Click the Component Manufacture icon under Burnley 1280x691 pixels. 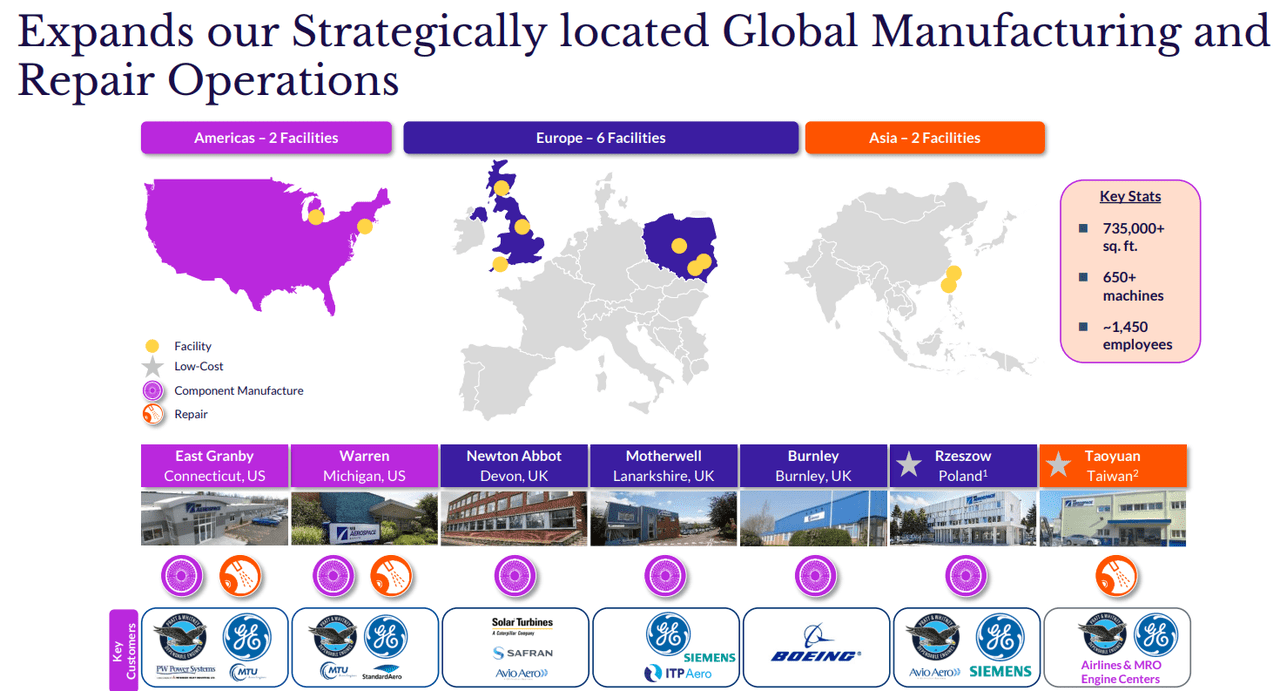tap(815, 576)
